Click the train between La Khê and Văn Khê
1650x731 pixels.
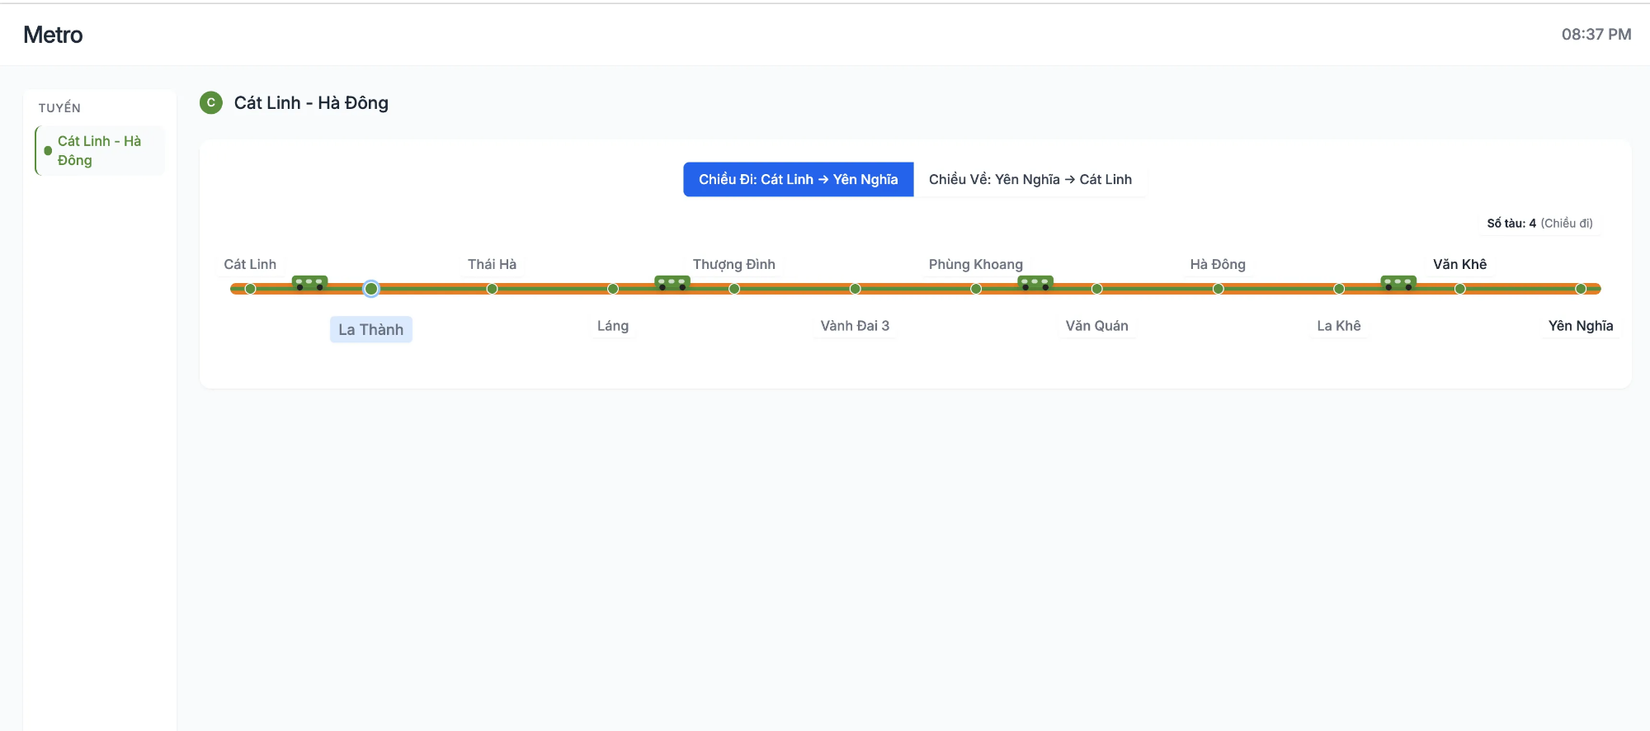tap(1398, 284)
